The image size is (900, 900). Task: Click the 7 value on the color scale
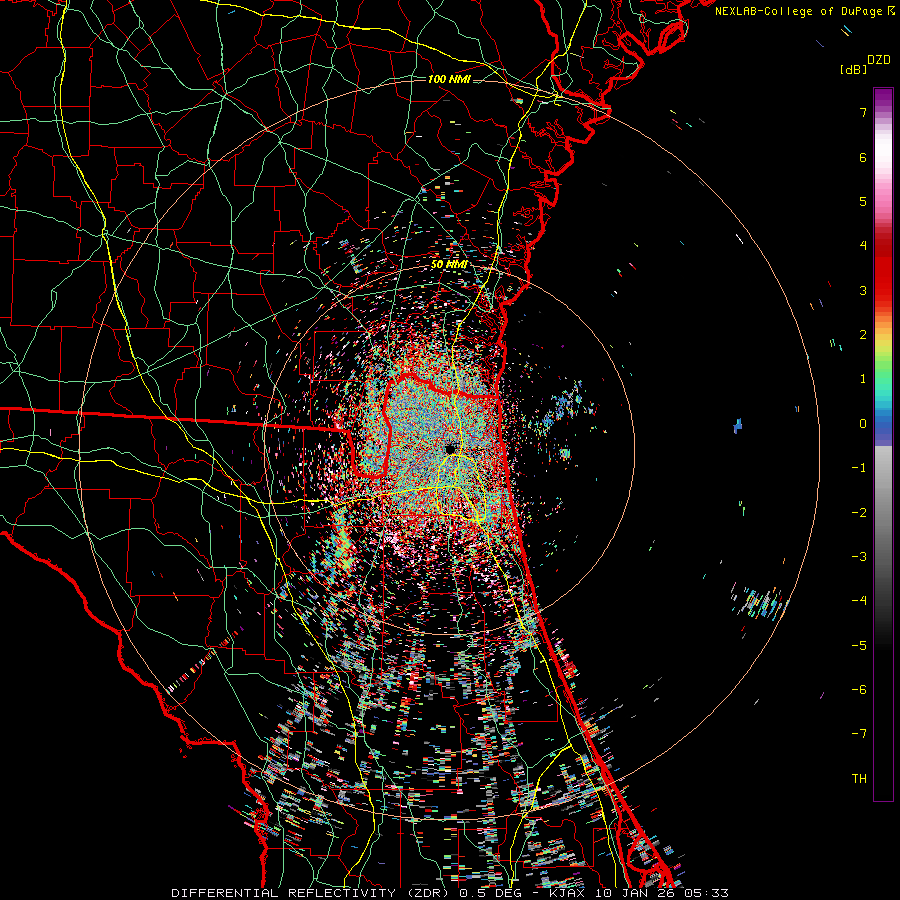click(863, 112)
